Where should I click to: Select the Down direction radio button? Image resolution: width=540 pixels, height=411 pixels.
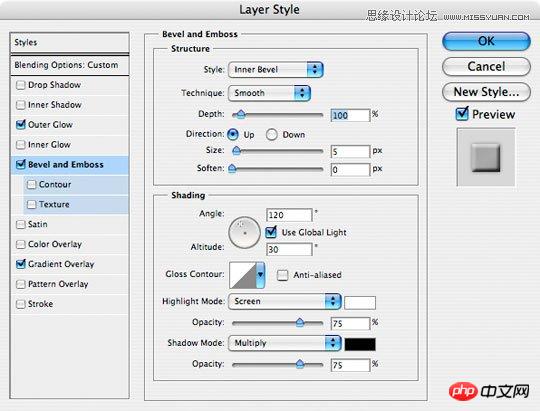(x=271, y=135)
